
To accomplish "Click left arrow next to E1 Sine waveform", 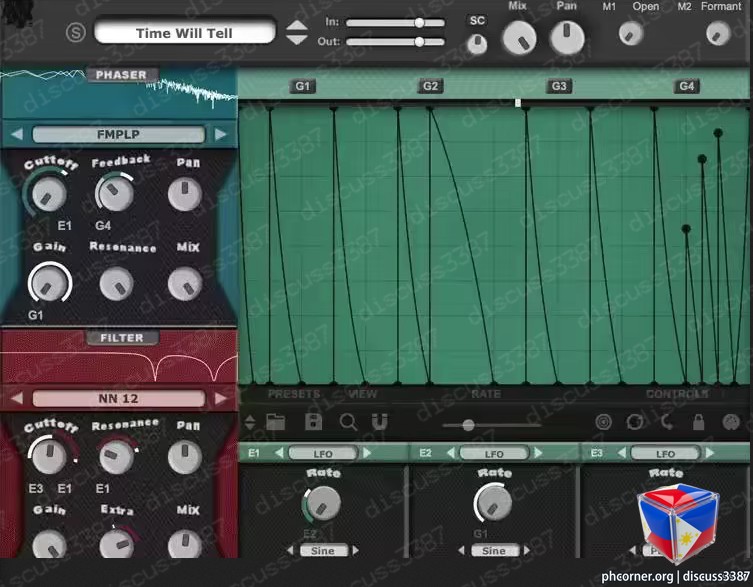I will [x=290, y=550].
